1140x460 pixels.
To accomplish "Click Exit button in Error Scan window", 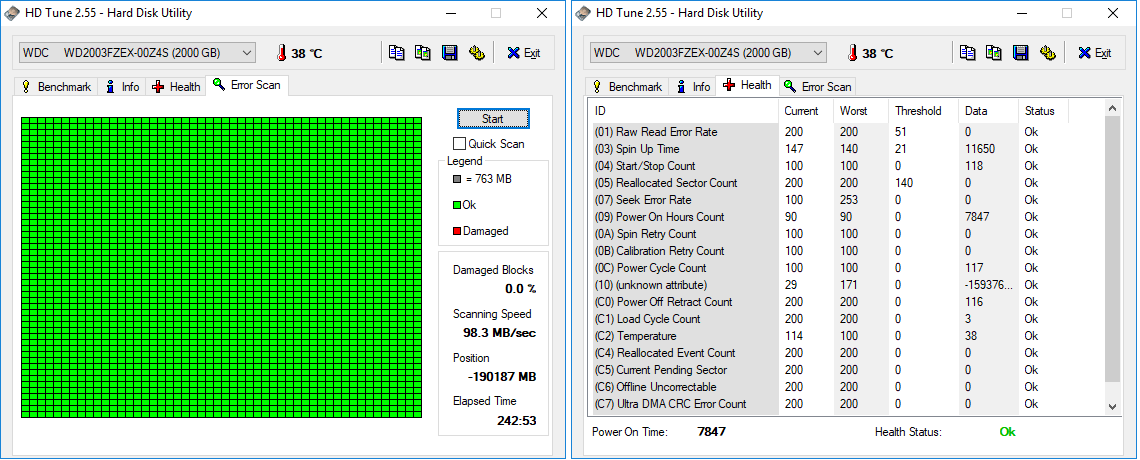I will click(523, 53).
